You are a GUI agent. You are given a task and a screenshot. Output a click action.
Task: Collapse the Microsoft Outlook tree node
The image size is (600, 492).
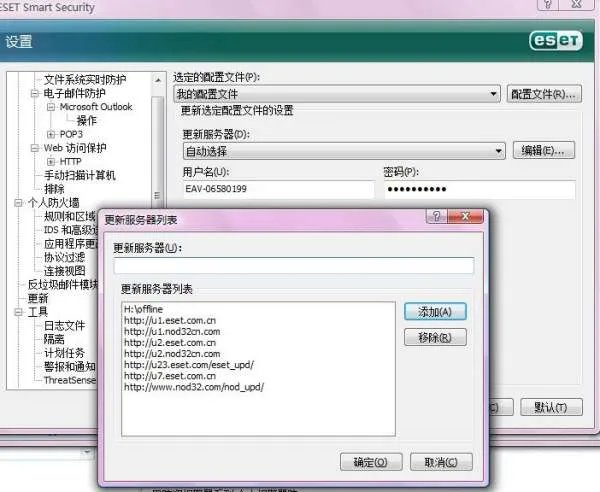51,107
